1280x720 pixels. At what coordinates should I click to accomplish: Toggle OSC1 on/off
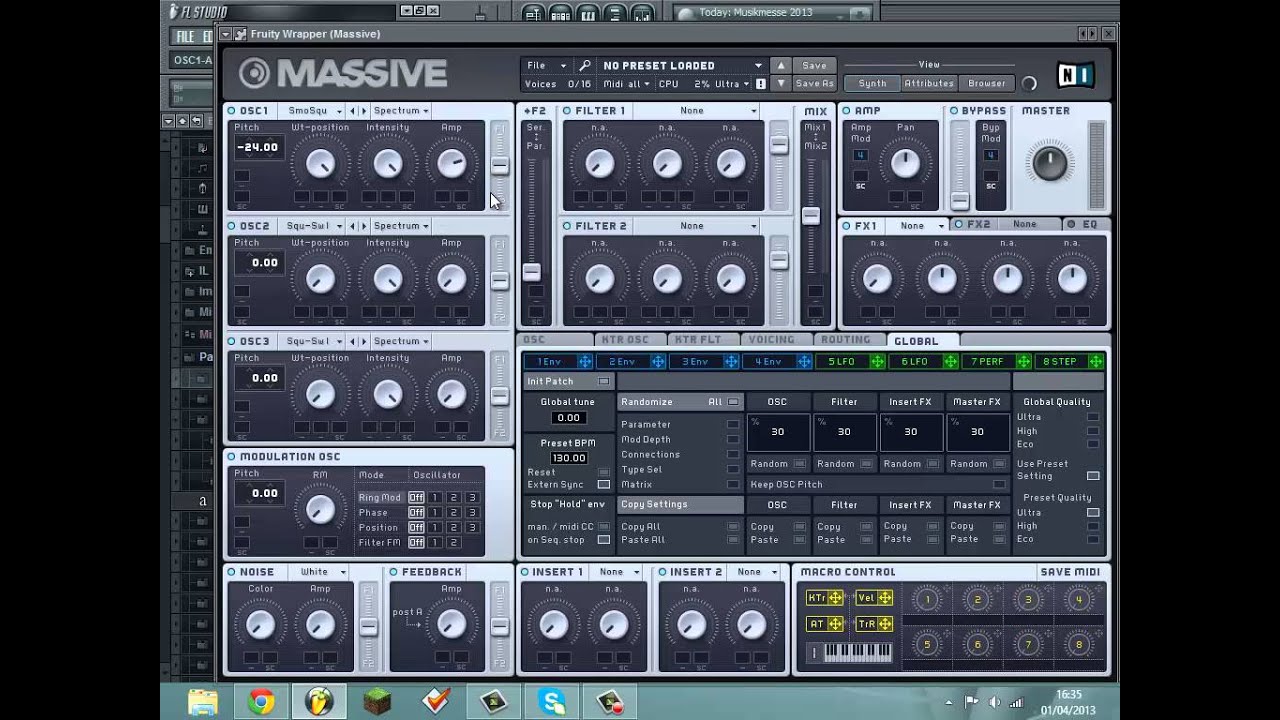pyautogui.click(x=232, y=111)
